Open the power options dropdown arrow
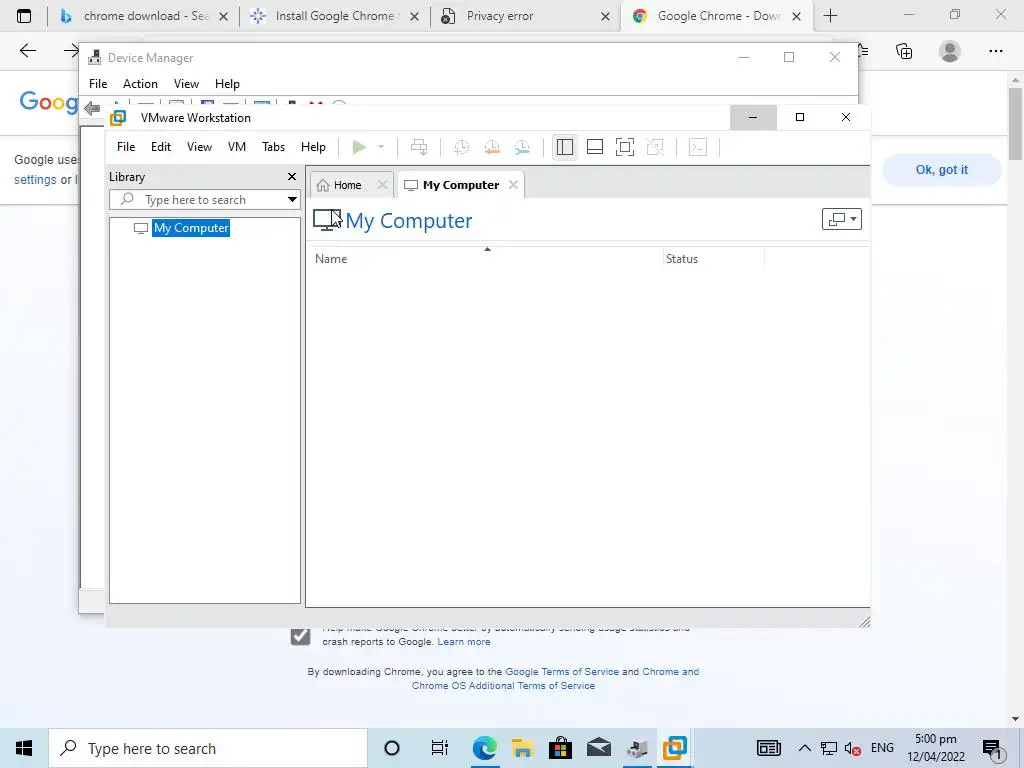The height and width of the screenshot is (768, 1024). [381, 147]
